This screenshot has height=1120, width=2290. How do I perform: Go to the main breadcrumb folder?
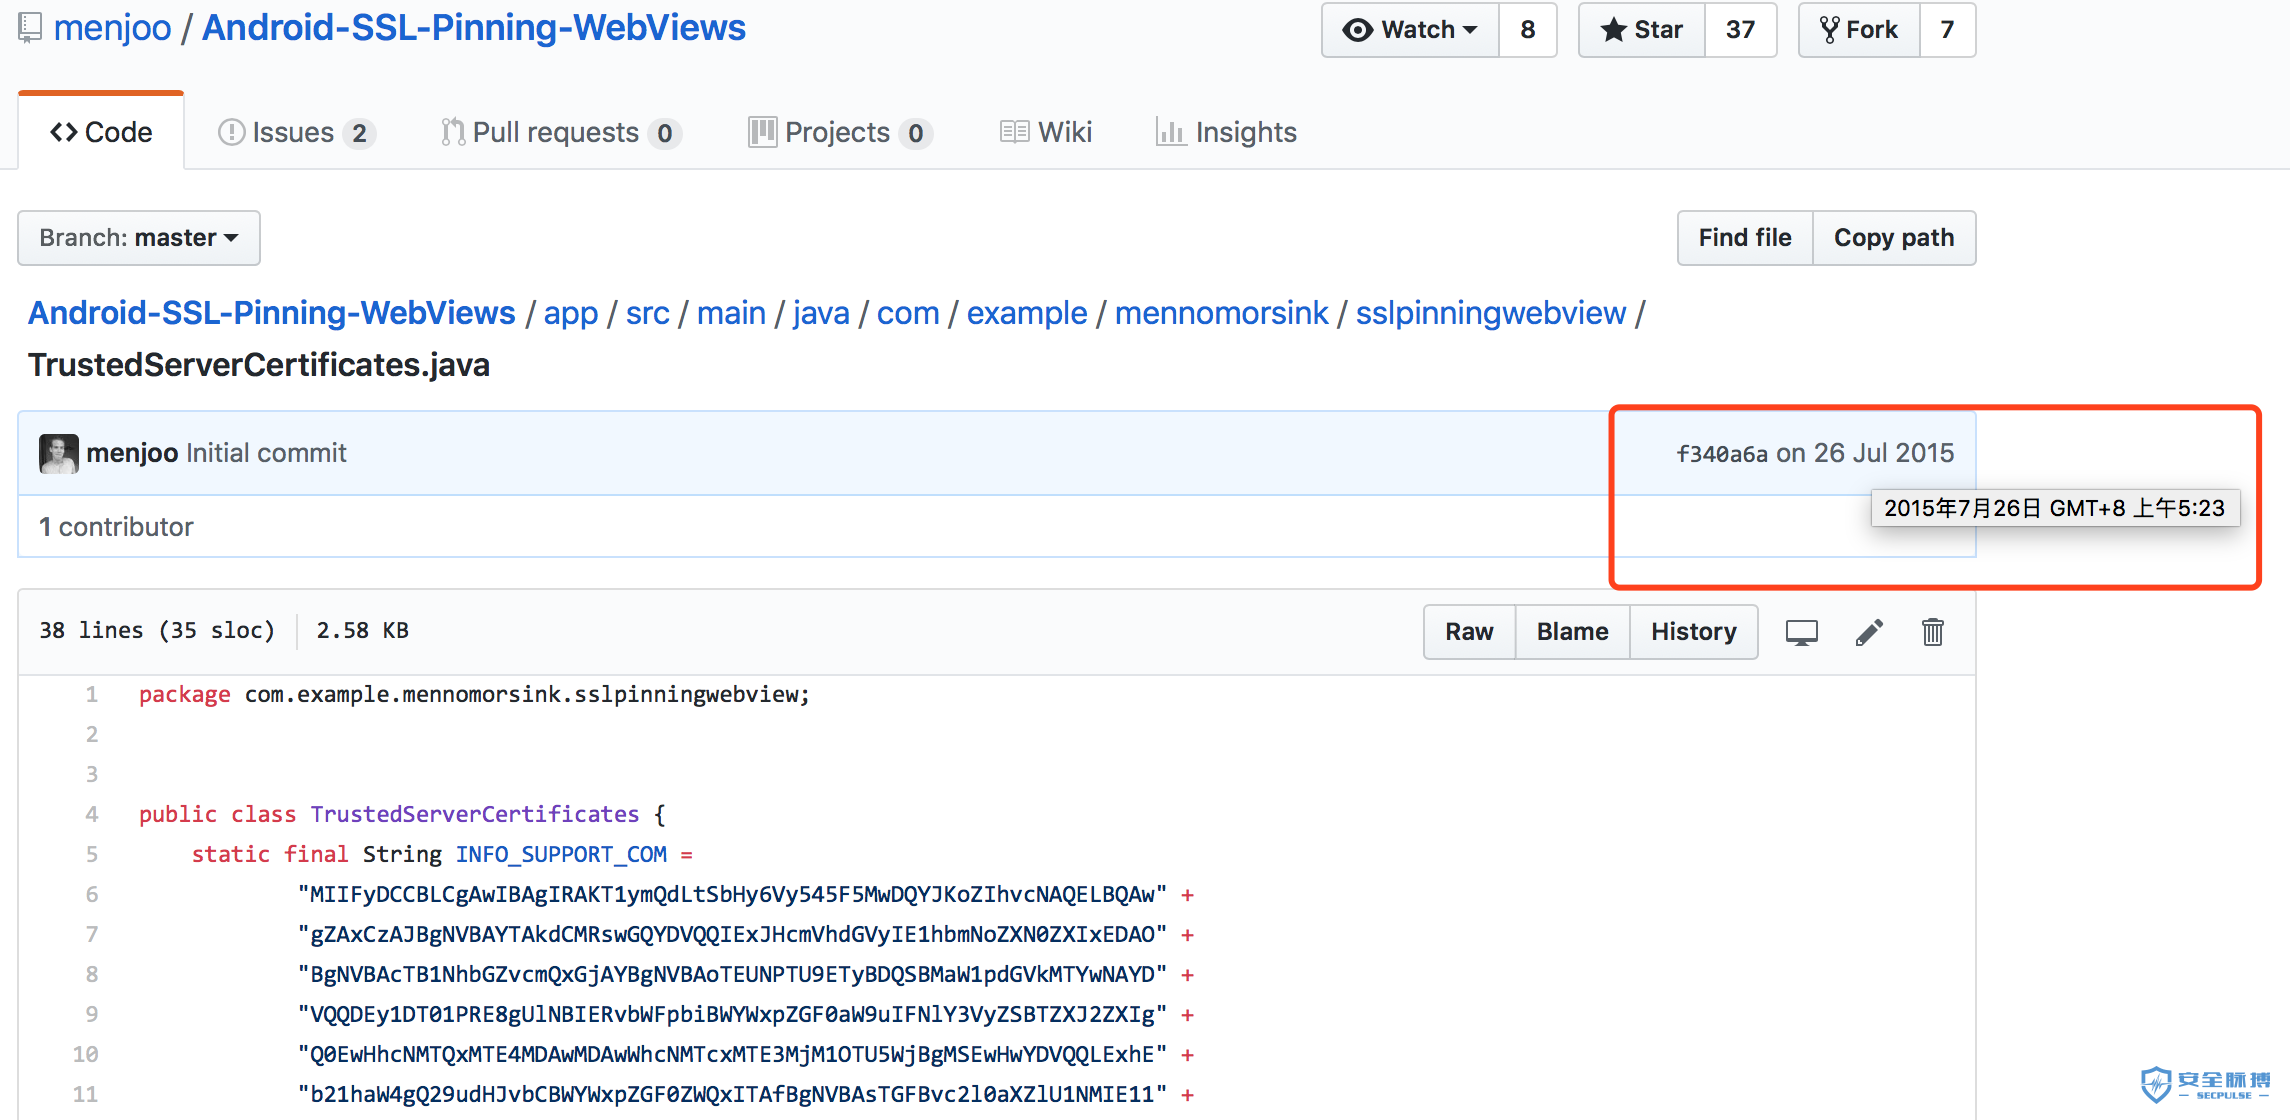pyautogui.click(x=731, y=314)
